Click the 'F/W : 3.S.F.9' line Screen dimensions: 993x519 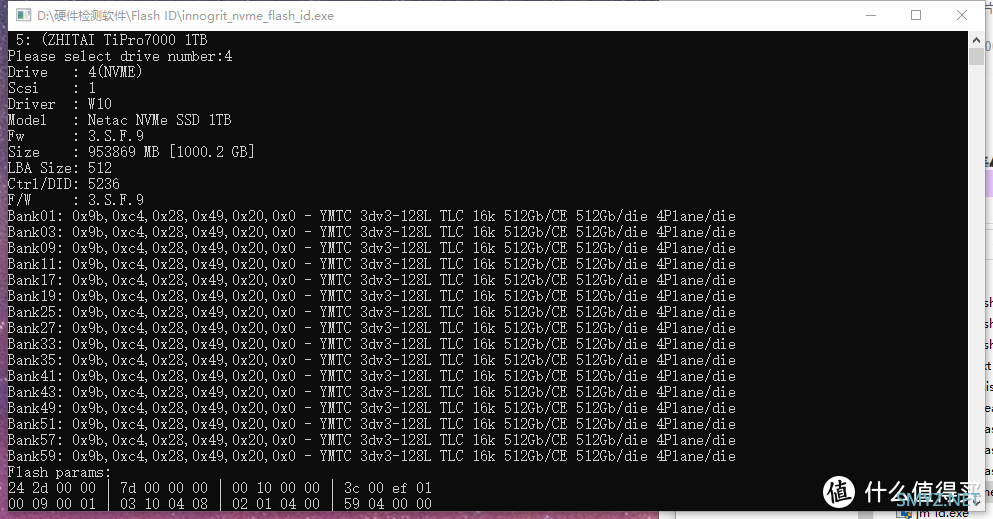(75, 200)
